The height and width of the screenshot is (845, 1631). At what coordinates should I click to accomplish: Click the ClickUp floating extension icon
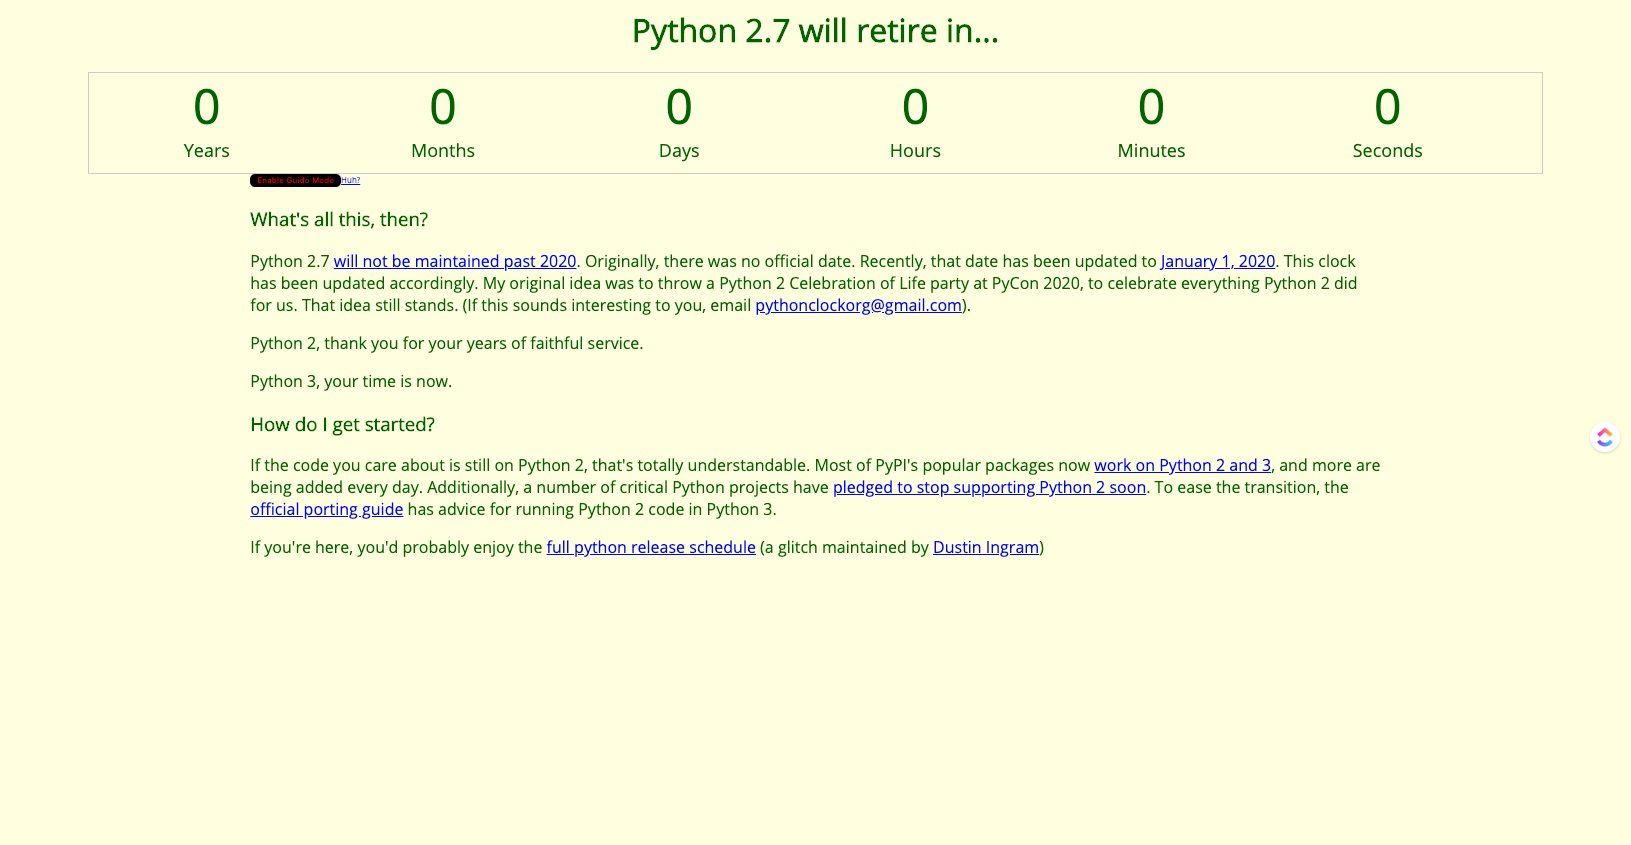(x=1604, y=437)
